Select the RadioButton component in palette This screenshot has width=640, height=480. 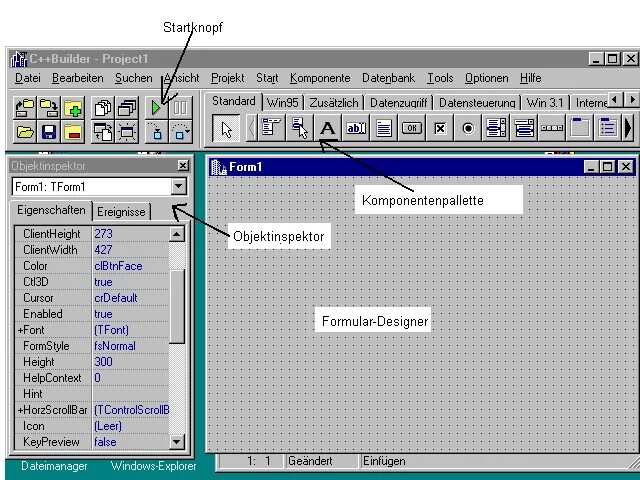[x=468, y=129]
